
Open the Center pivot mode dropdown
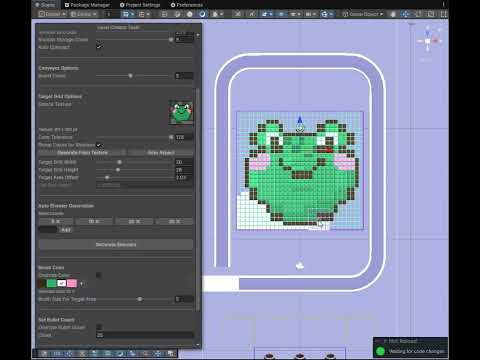tap(53, 14)
